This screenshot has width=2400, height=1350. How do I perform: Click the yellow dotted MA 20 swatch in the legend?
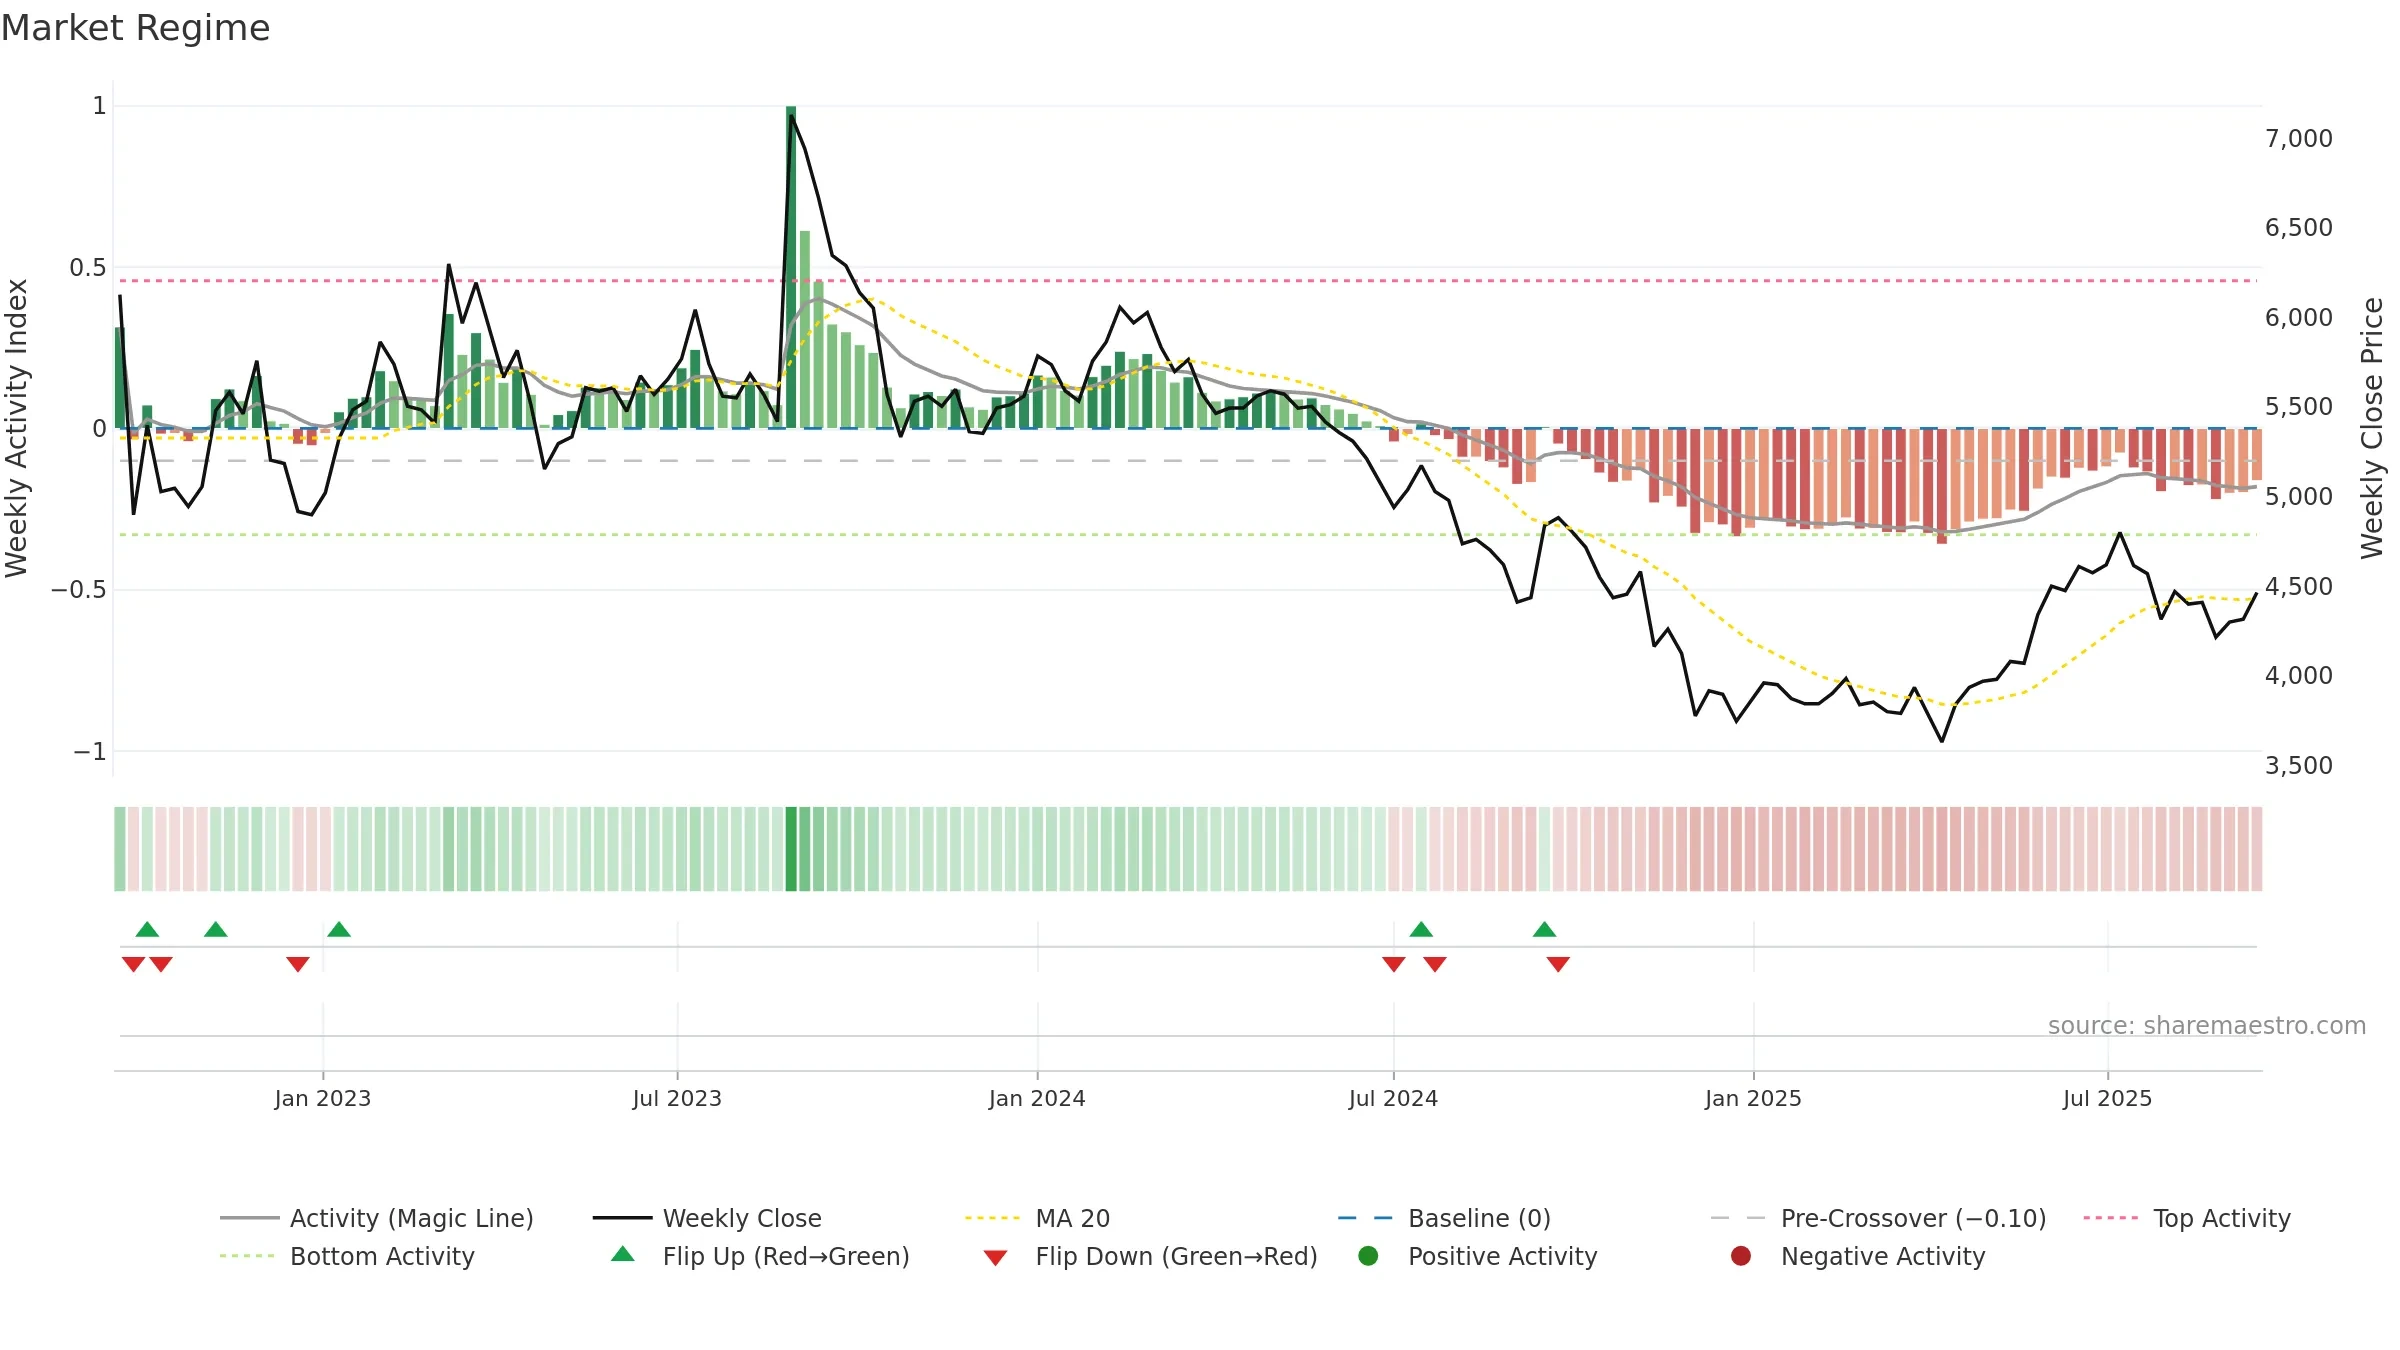click(x=992, y=1218)
